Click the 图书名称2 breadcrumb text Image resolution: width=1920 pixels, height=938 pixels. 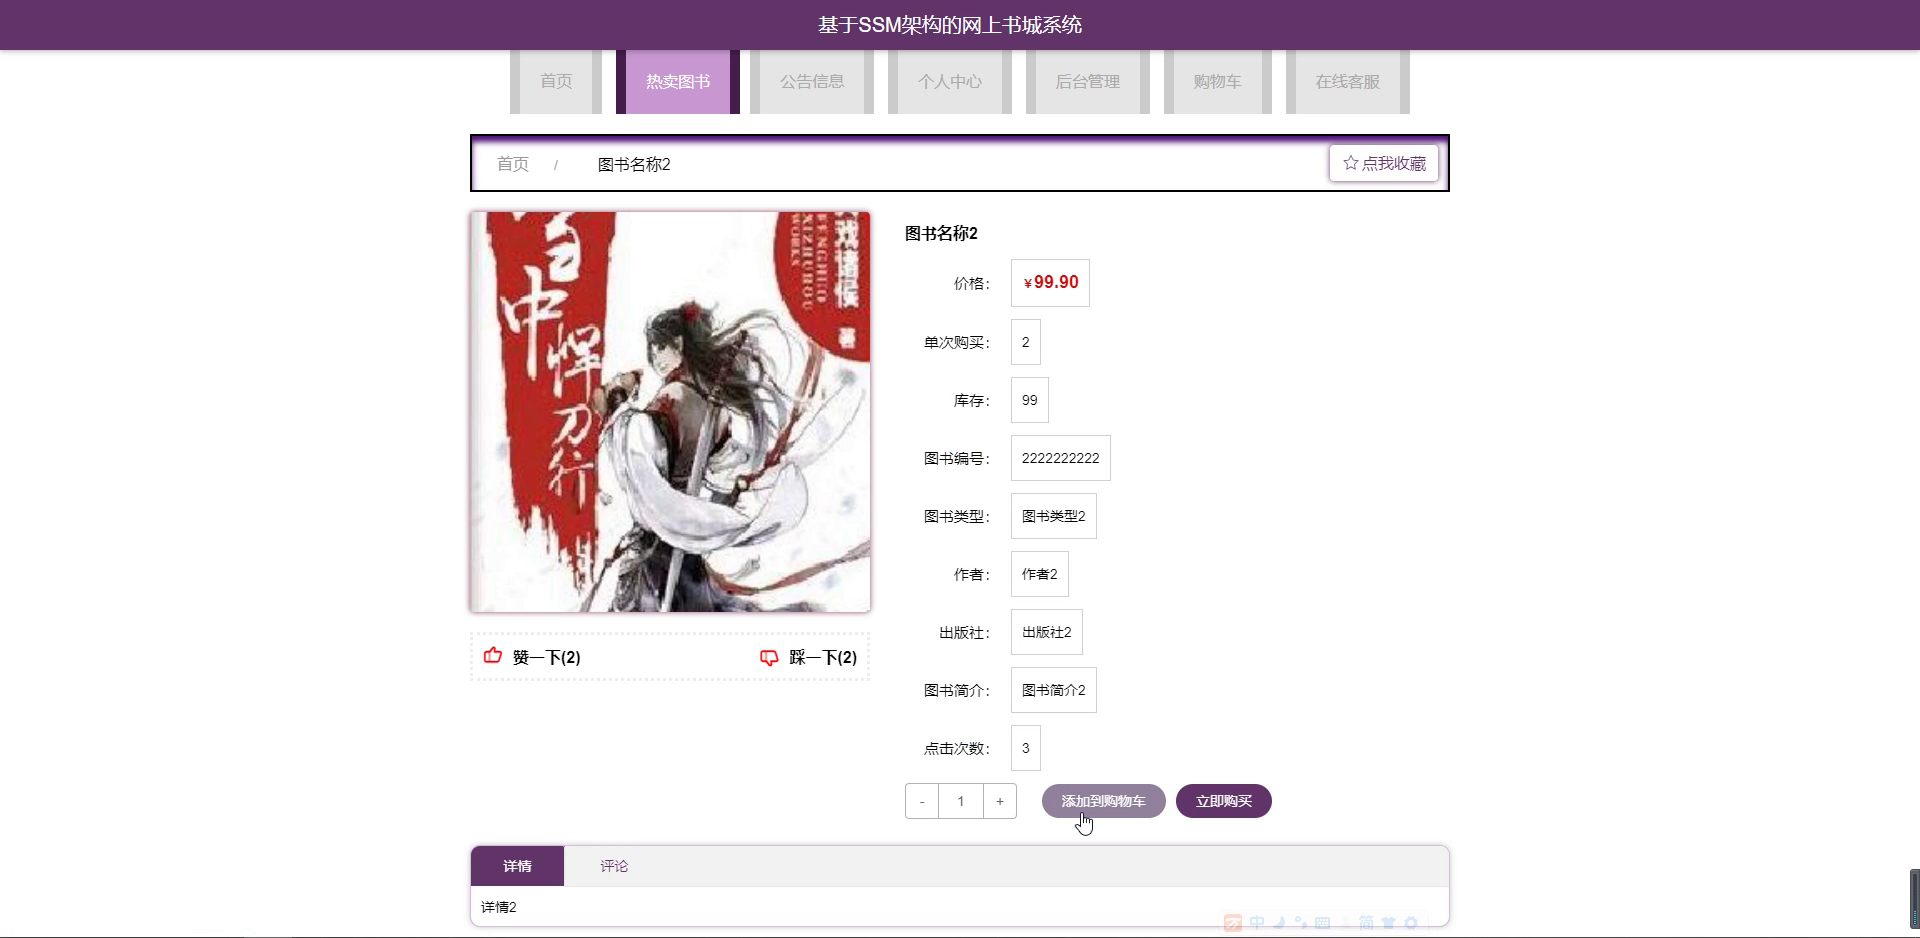click(634, 164)
